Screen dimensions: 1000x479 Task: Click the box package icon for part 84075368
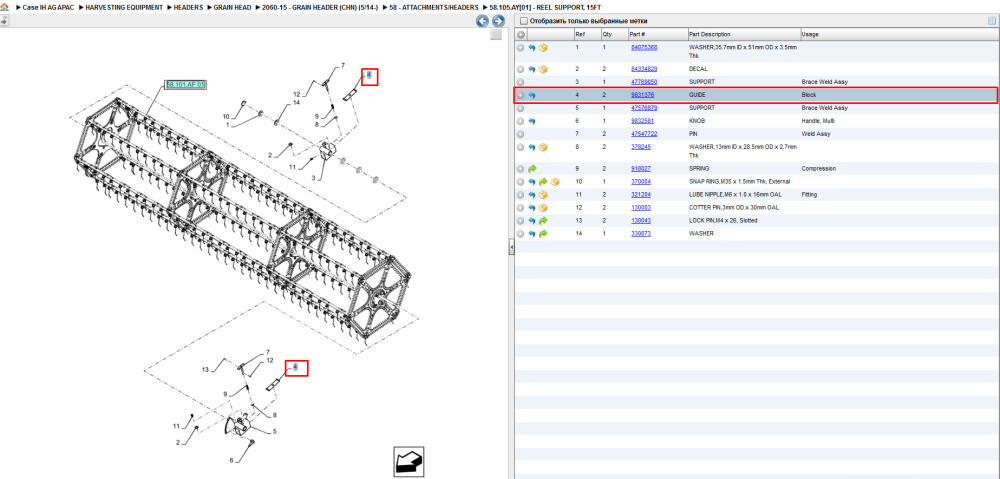click(543, 48)
